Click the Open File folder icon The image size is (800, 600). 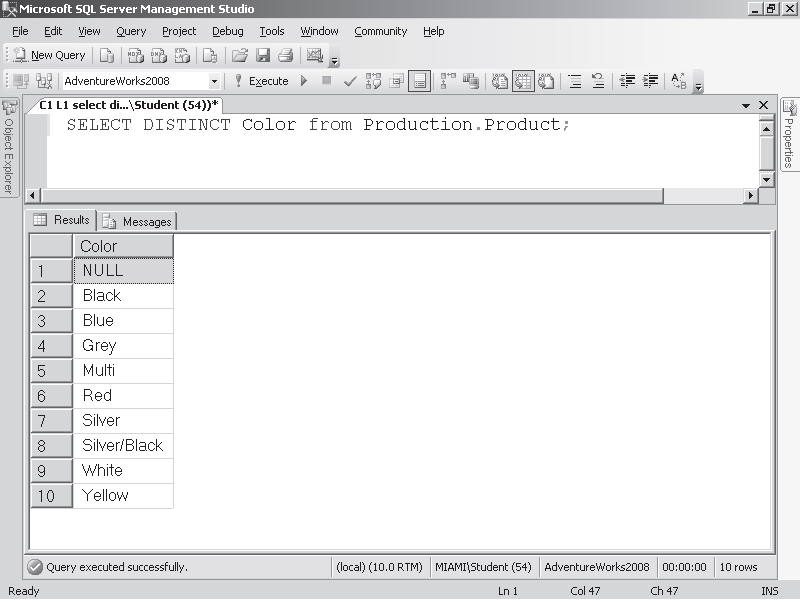pyautogui.click(x=239, y=55)
